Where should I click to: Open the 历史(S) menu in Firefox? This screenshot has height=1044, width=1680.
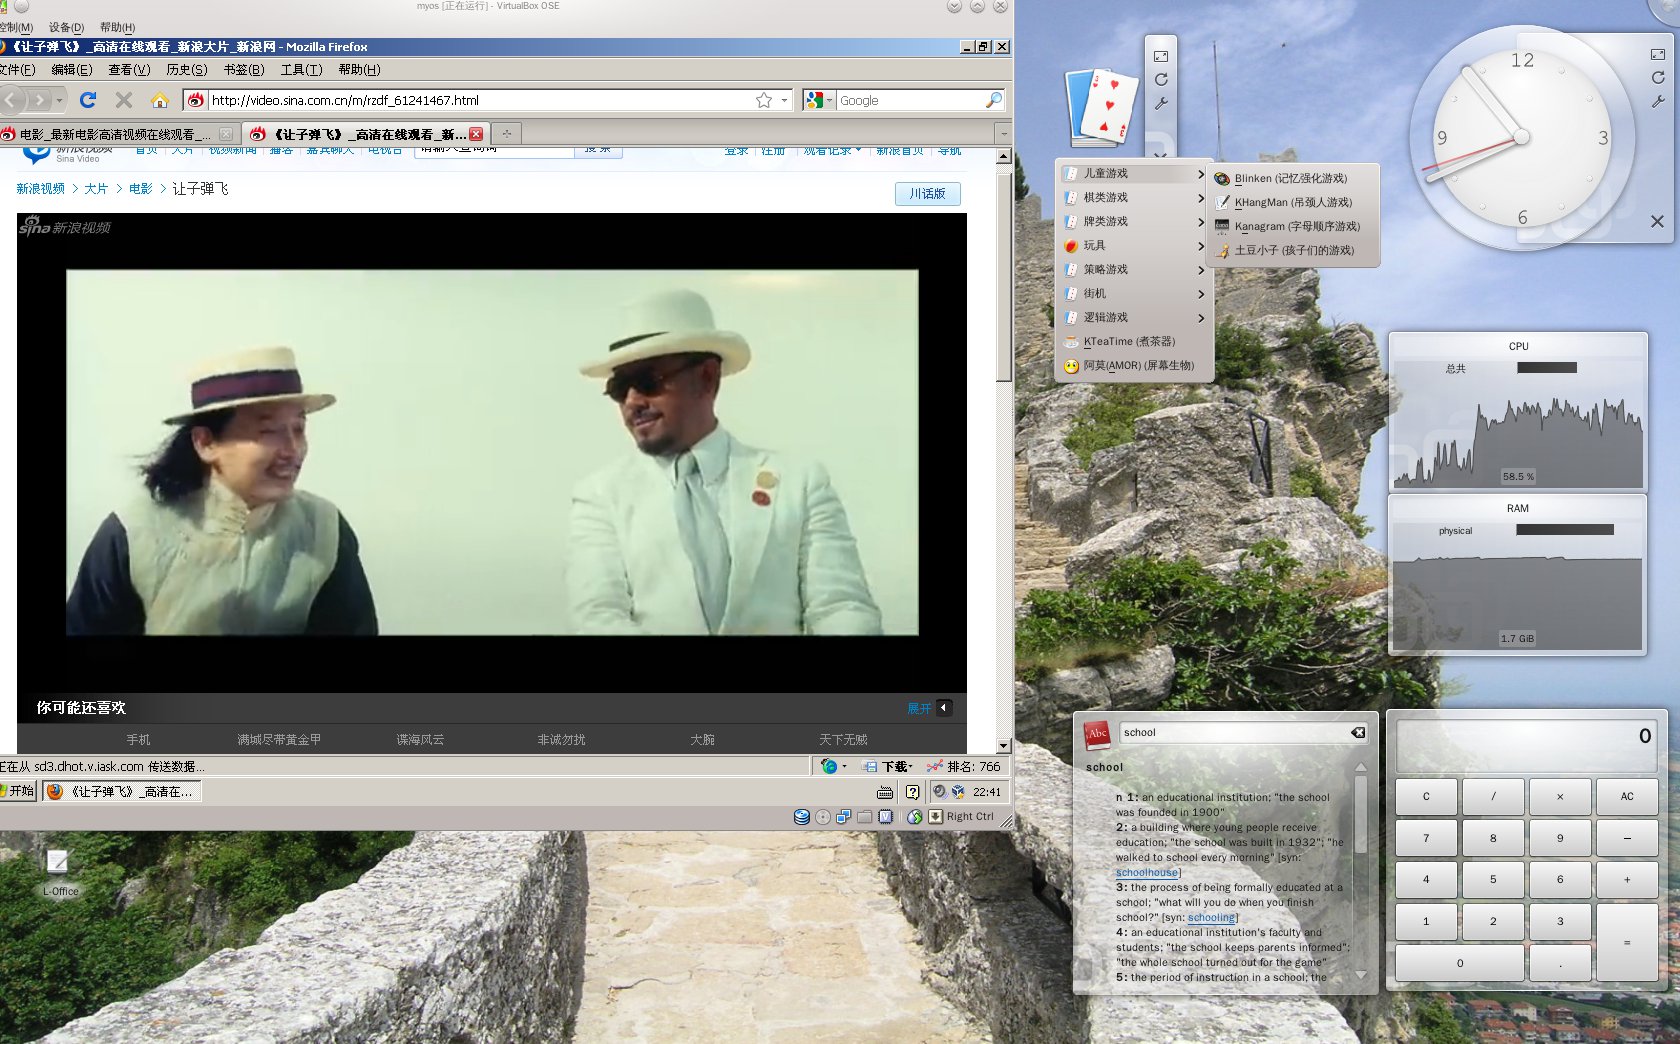tap(187, 69)
